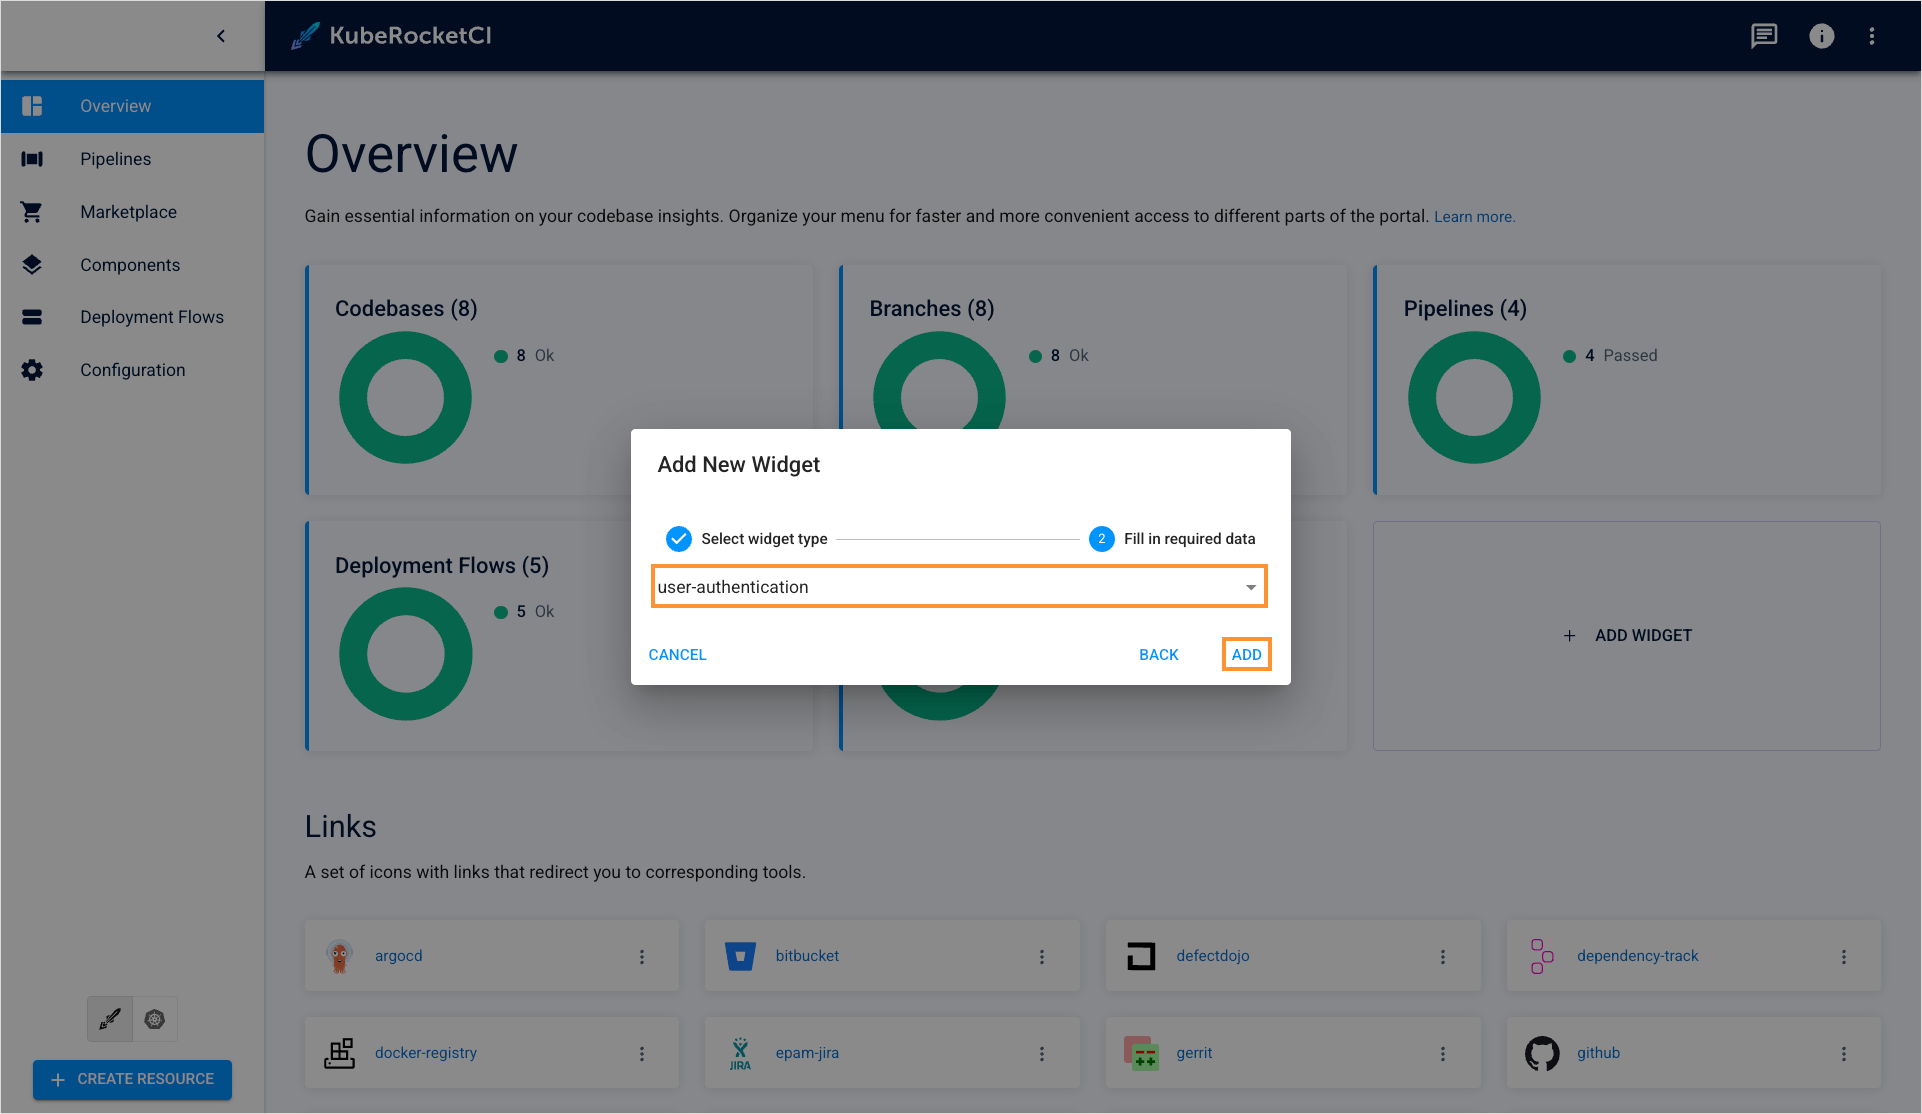This screenshot has width=1922, height=1114.
Task: Click the ADD WIDGET placeholder area
Action: 1626,635
